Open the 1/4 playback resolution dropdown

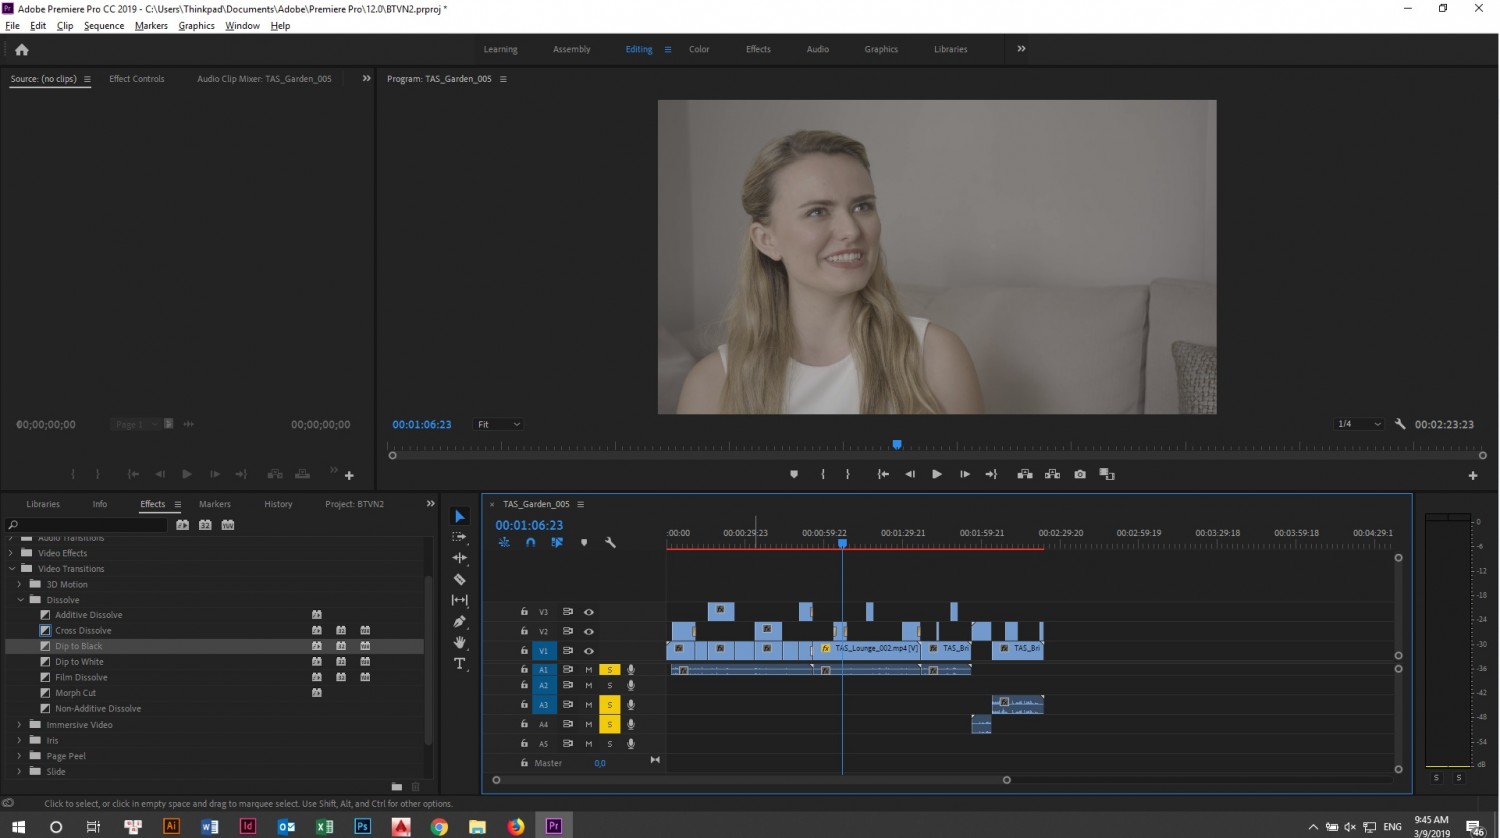click(x=1359, y=424)
